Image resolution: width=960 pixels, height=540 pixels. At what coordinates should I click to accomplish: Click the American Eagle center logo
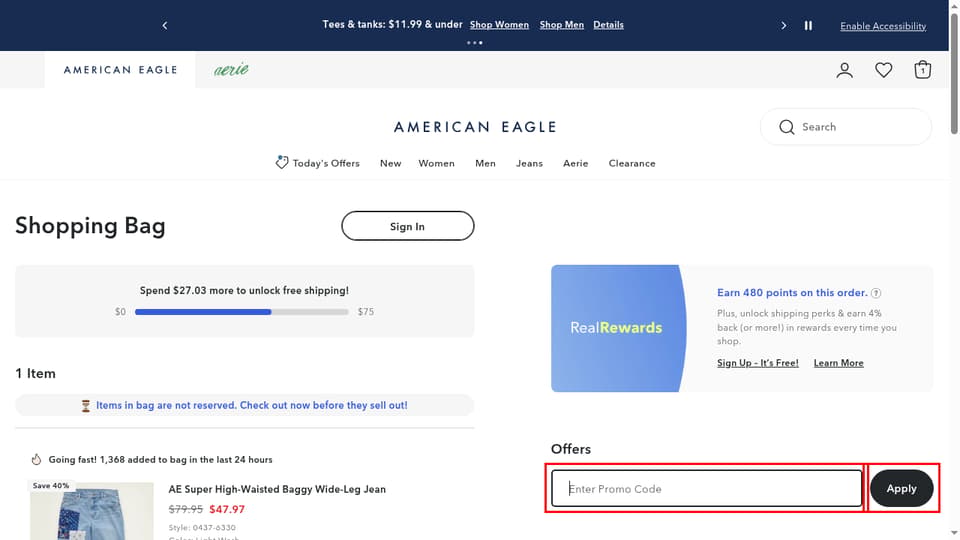[x=475, y=127]
